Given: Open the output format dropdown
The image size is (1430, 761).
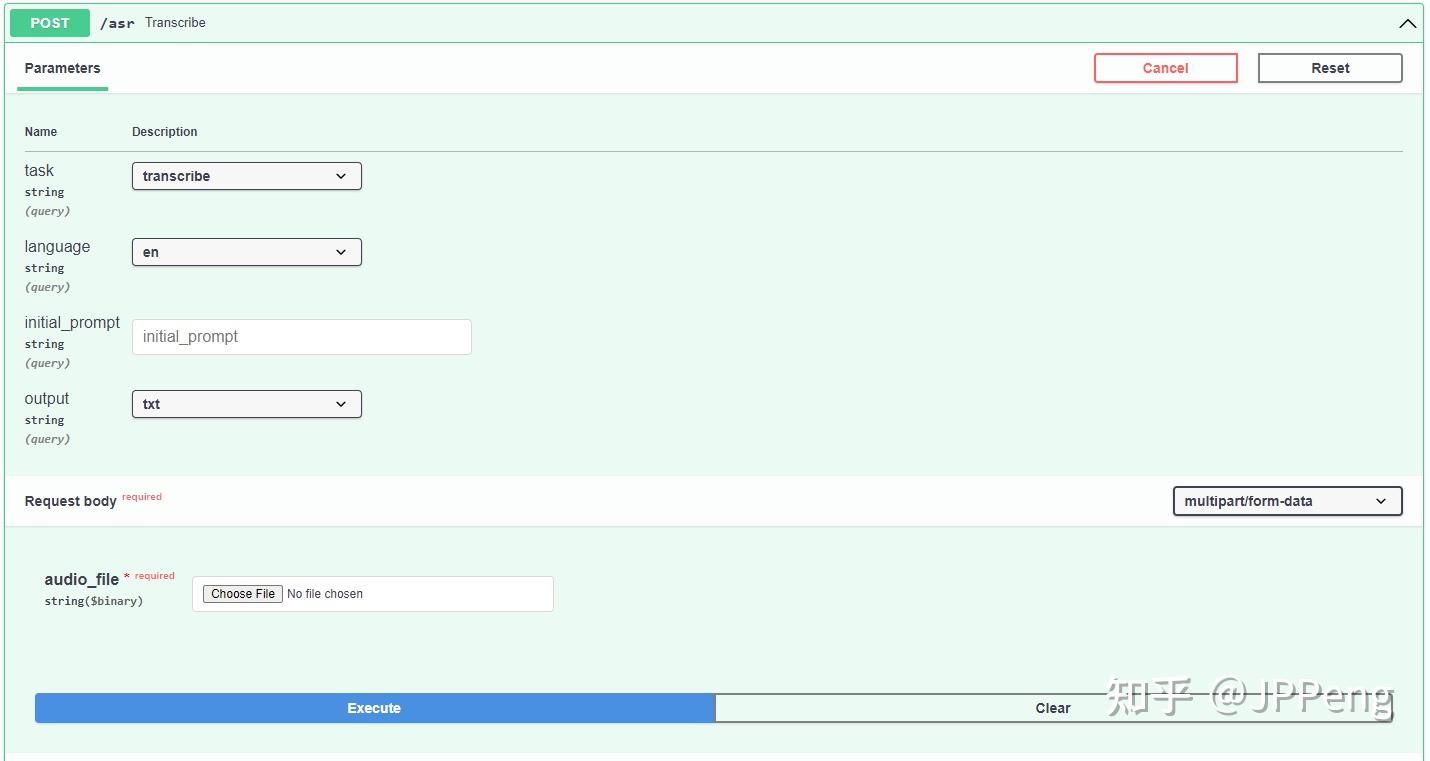Looking at the screenshot, I should point(246,404).
